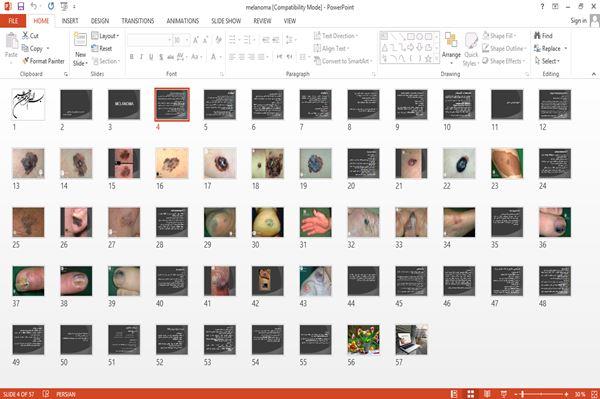Image resolution: width=600 pixels, height=399 pixels.
Task: Select slide 13 thumbnail
Action: pyautogui.click(x=28, y=163)
